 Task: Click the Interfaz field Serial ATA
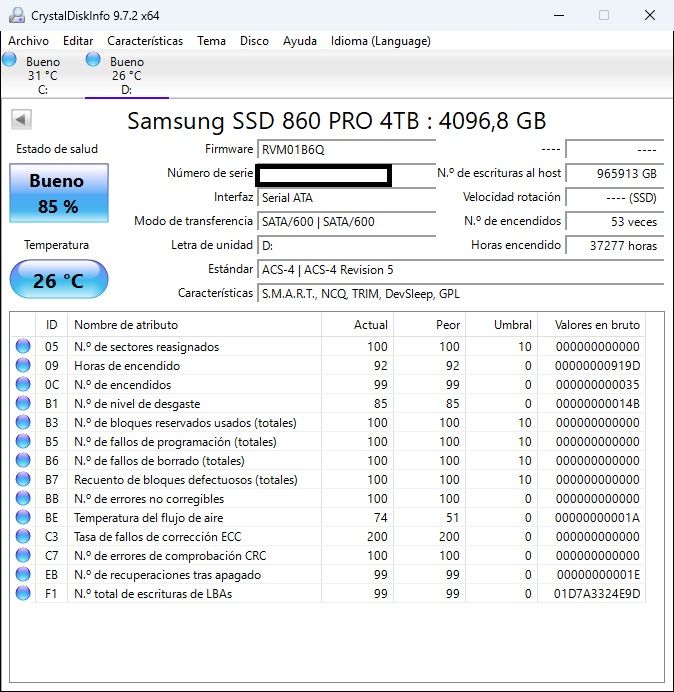[346, 197]
